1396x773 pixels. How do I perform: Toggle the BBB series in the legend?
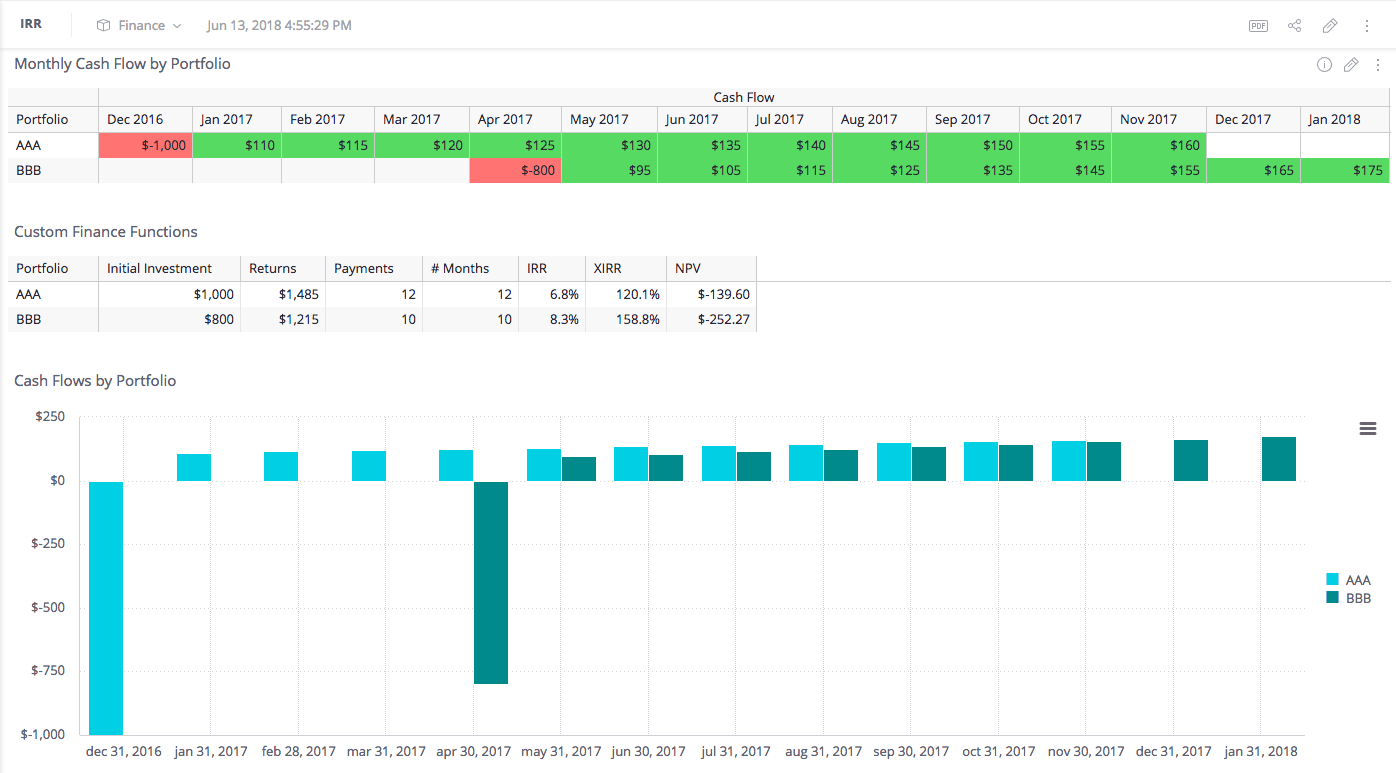[1347, 598]
